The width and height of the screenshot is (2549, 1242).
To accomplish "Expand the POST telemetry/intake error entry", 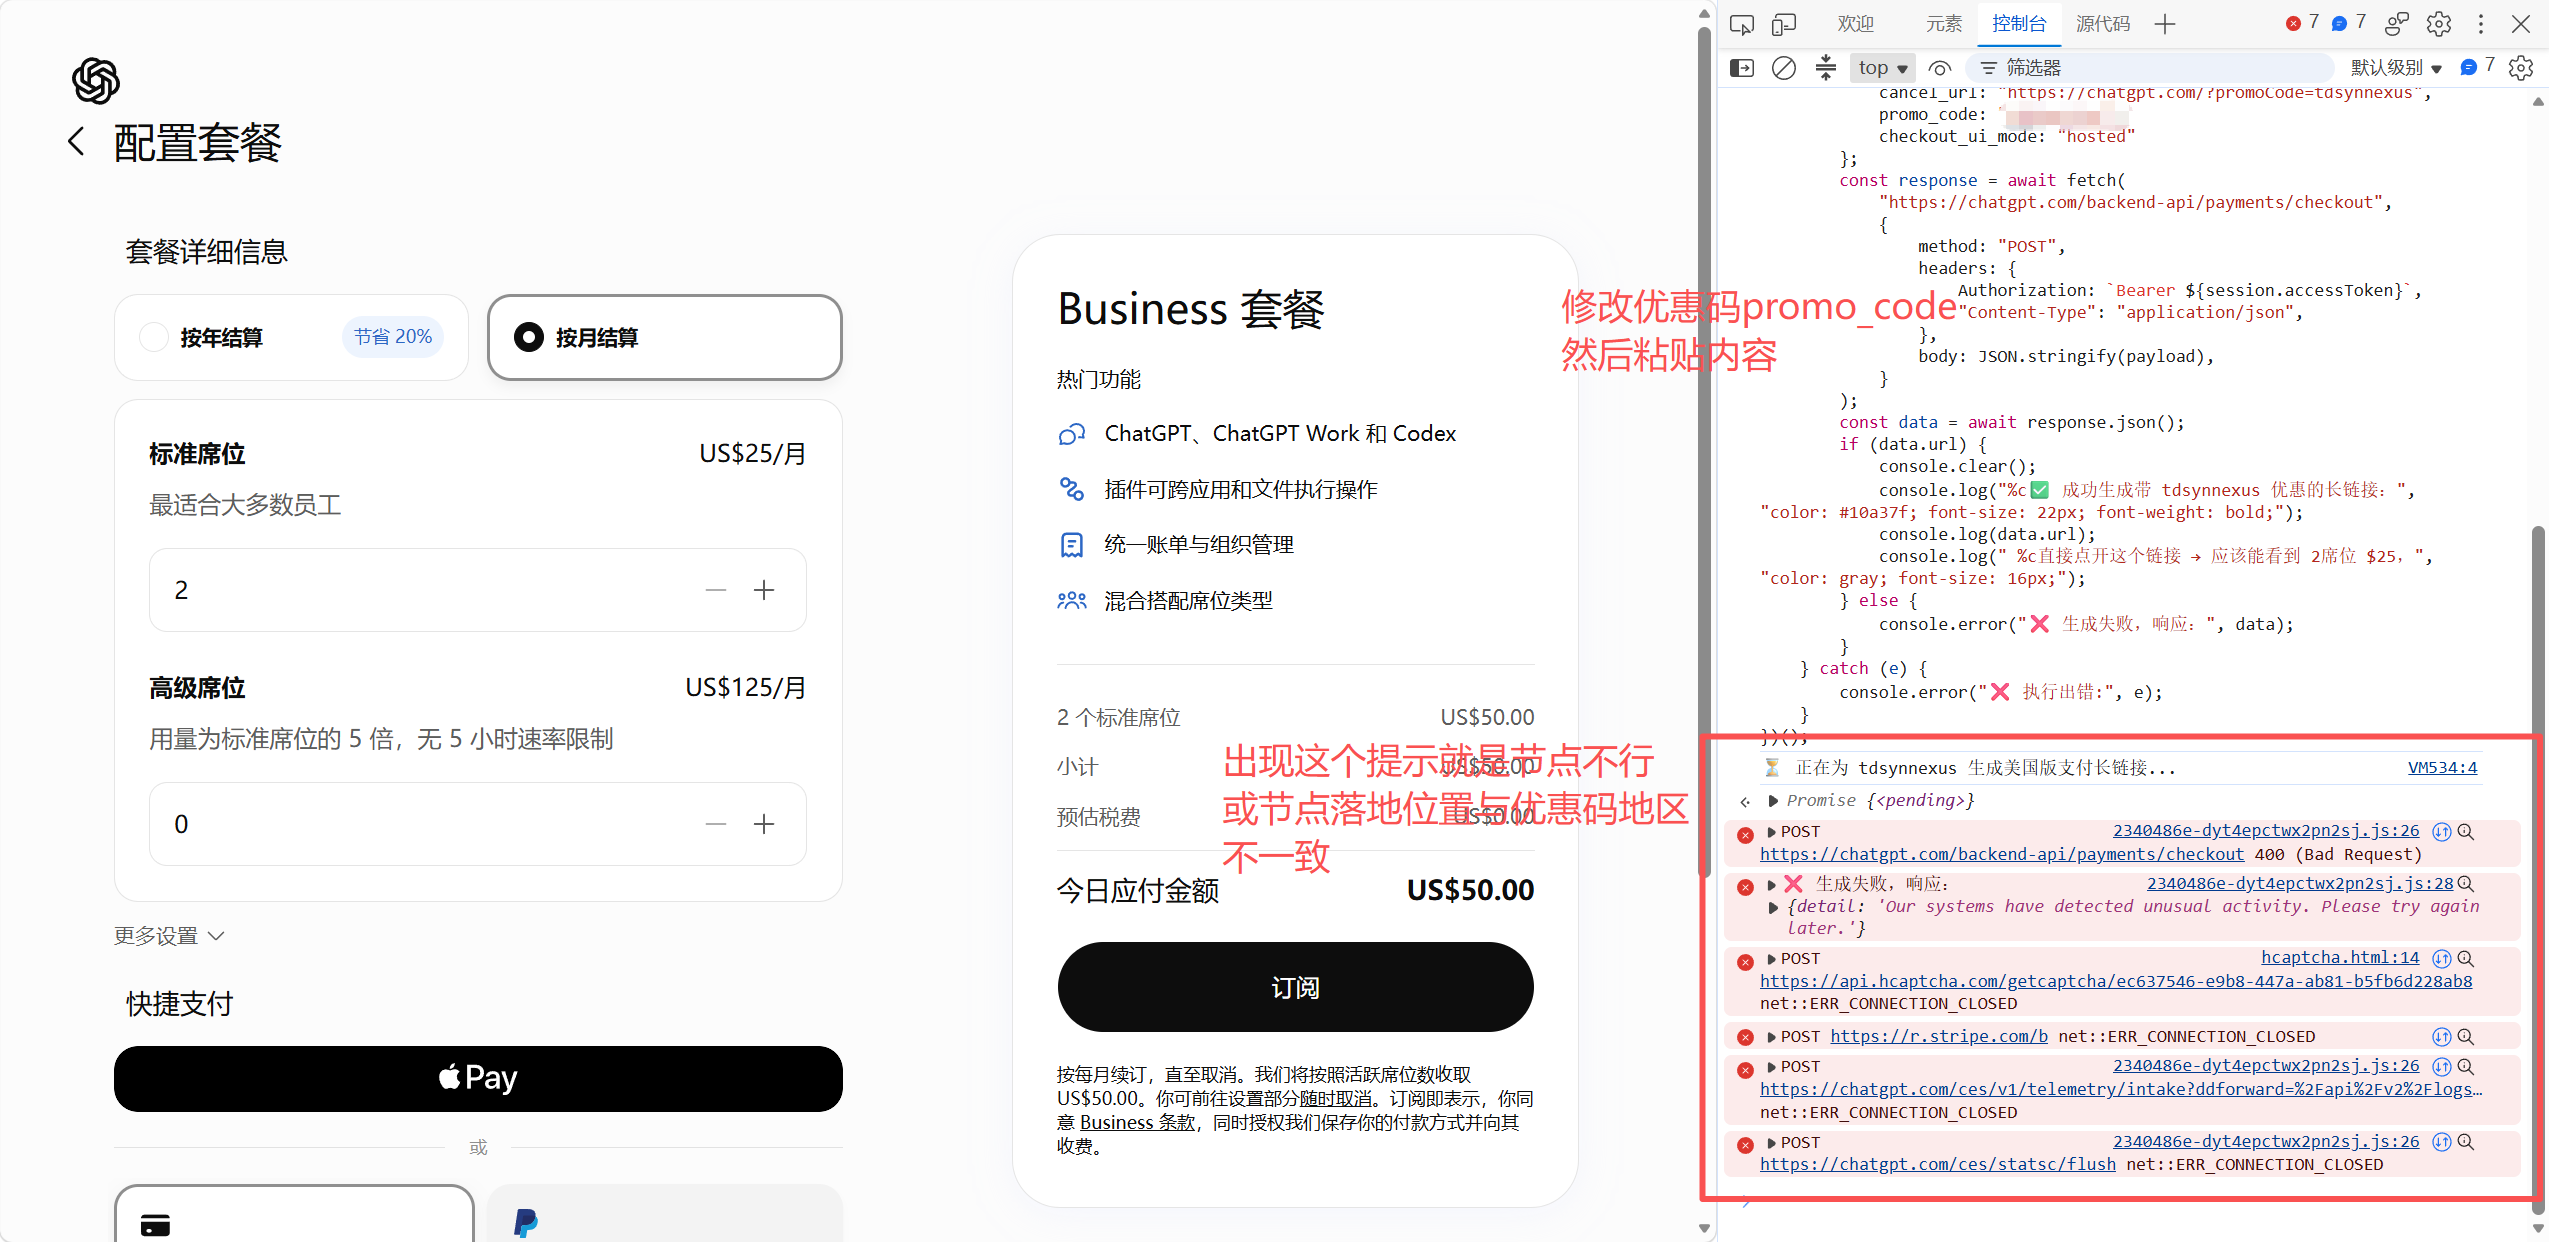I will 1772,1067.
